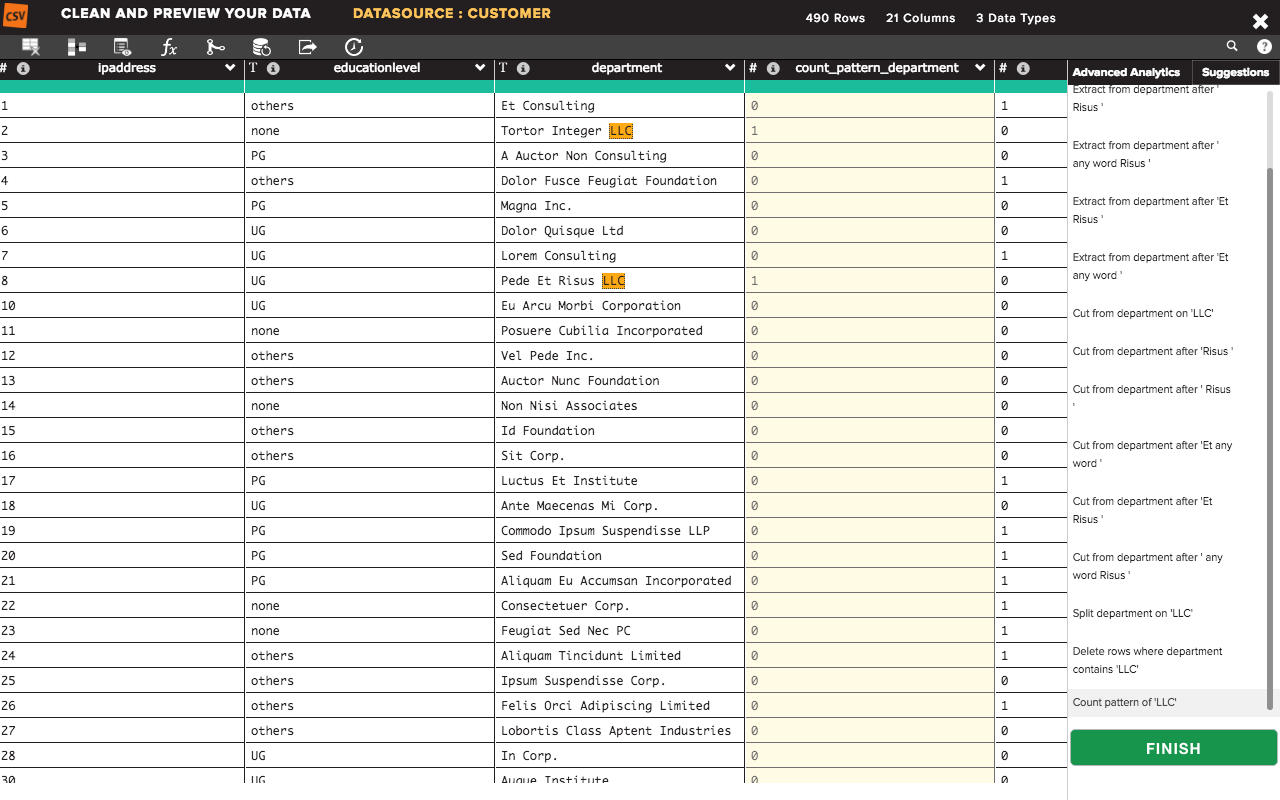Open the department column dropdown

coord(730,68)
